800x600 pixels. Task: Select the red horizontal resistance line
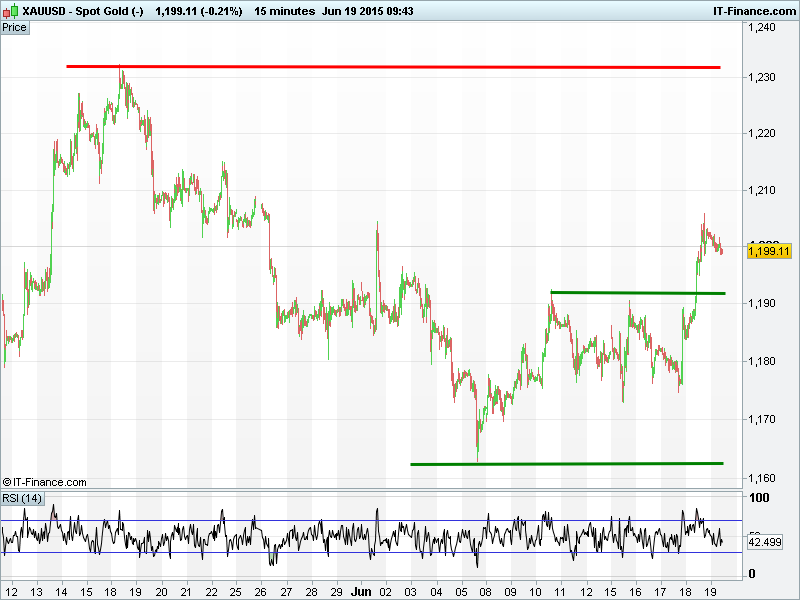point(400,67)
